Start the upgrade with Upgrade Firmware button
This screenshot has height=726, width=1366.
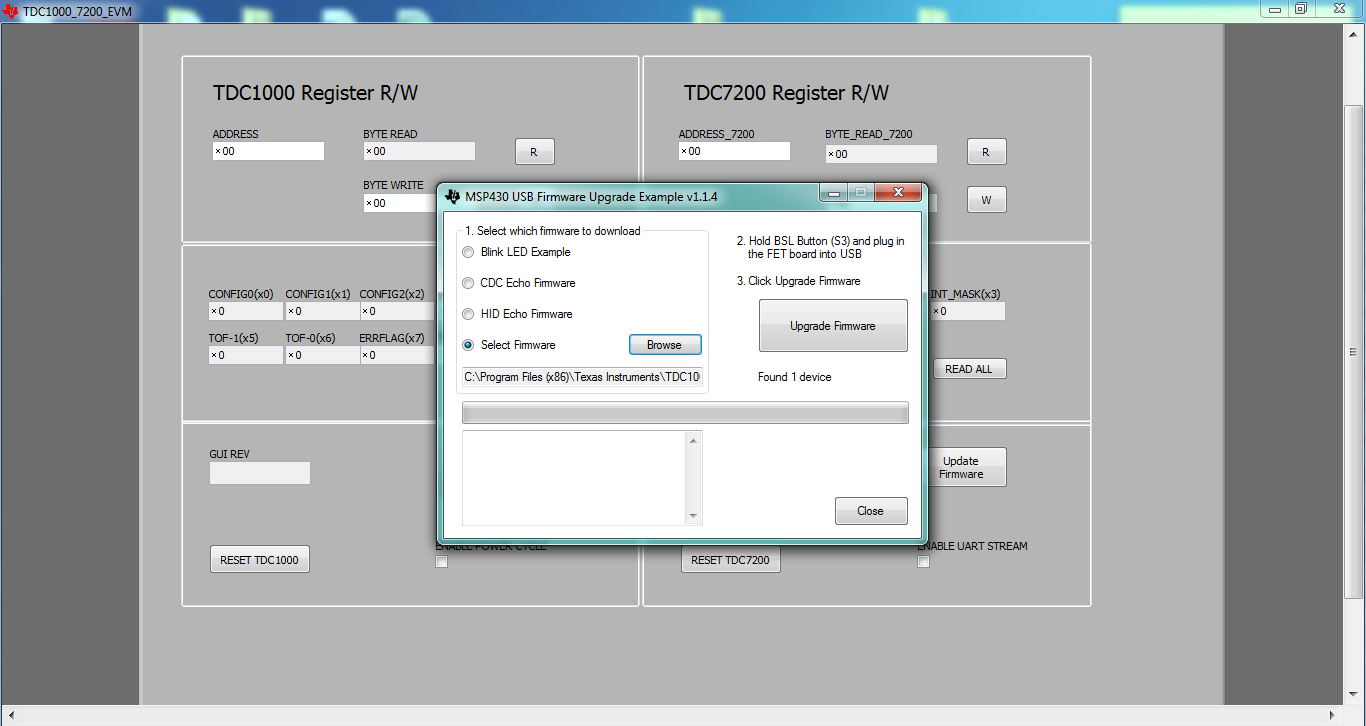(833, 326)
